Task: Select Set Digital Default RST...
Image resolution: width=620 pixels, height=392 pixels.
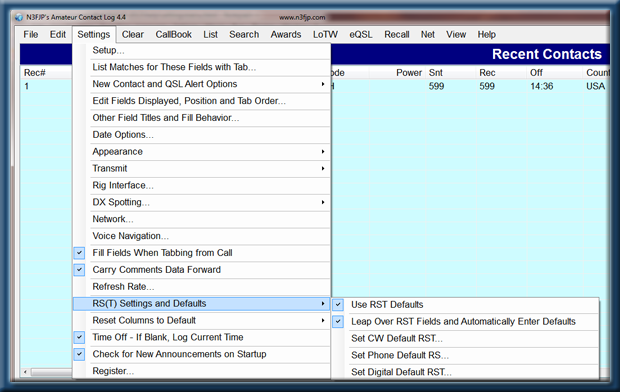Action: coord(465,372)
